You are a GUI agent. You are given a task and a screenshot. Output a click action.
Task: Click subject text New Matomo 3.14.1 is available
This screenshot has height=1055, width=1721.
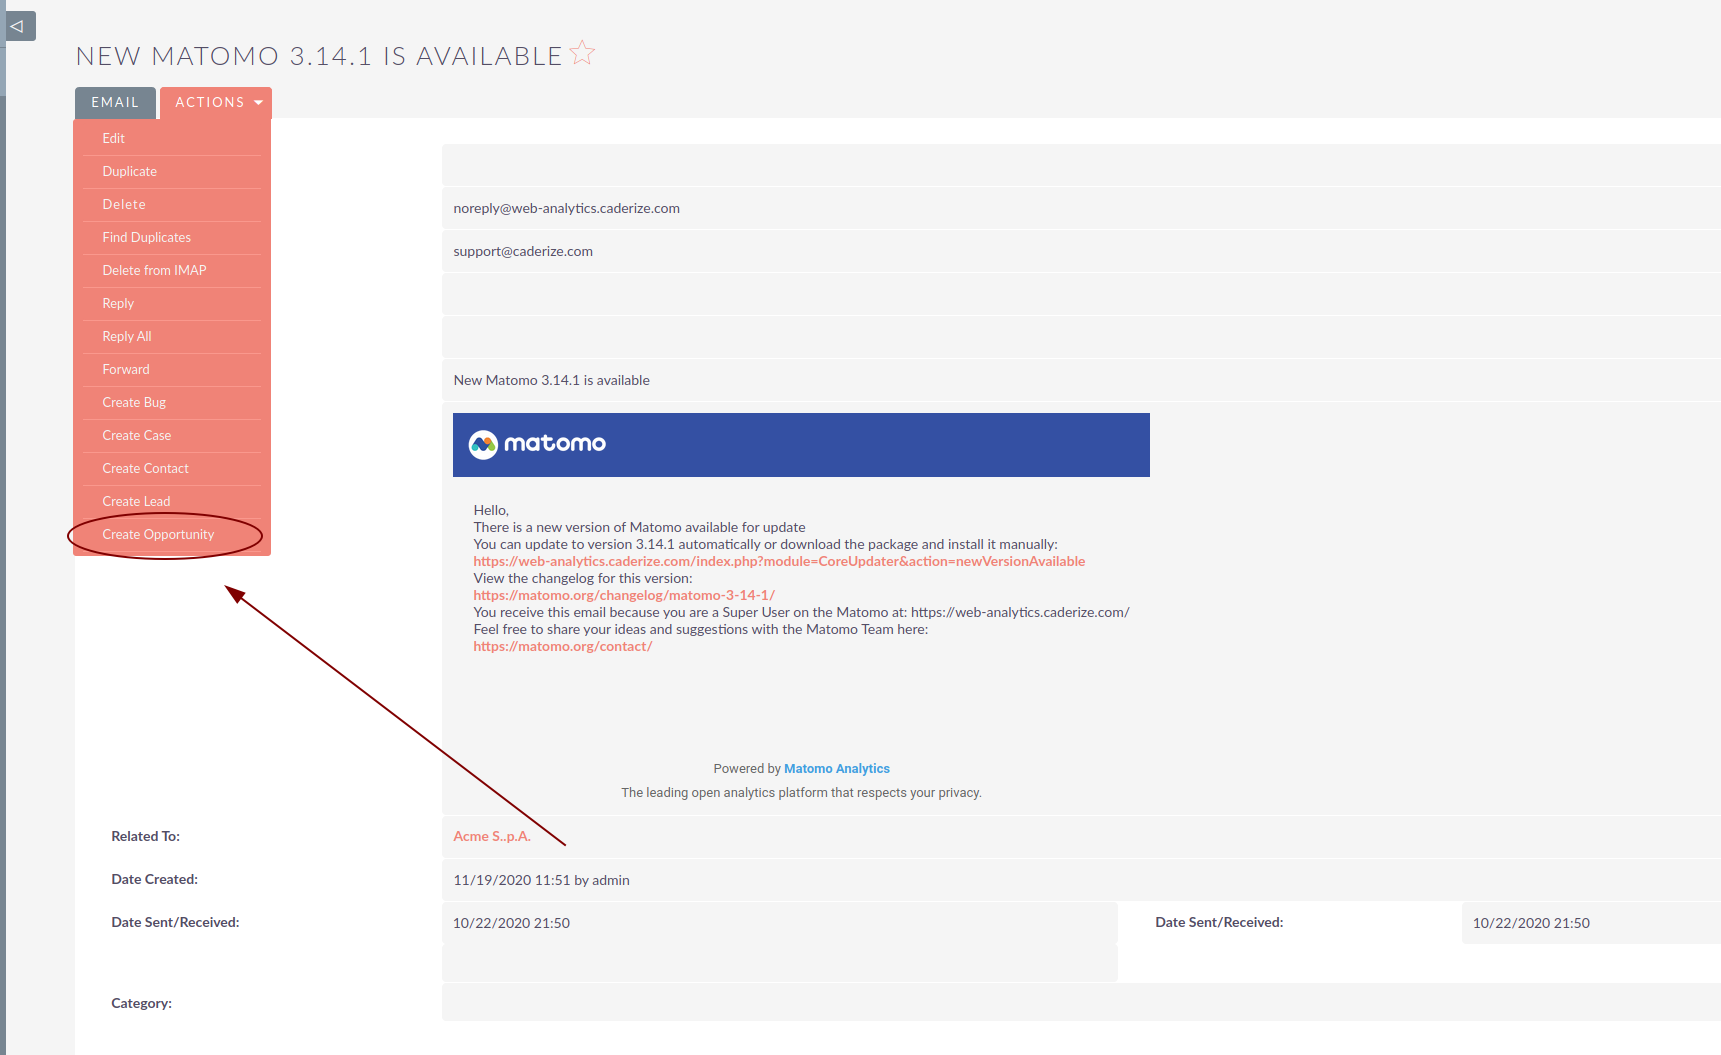(x=552, y=381)
